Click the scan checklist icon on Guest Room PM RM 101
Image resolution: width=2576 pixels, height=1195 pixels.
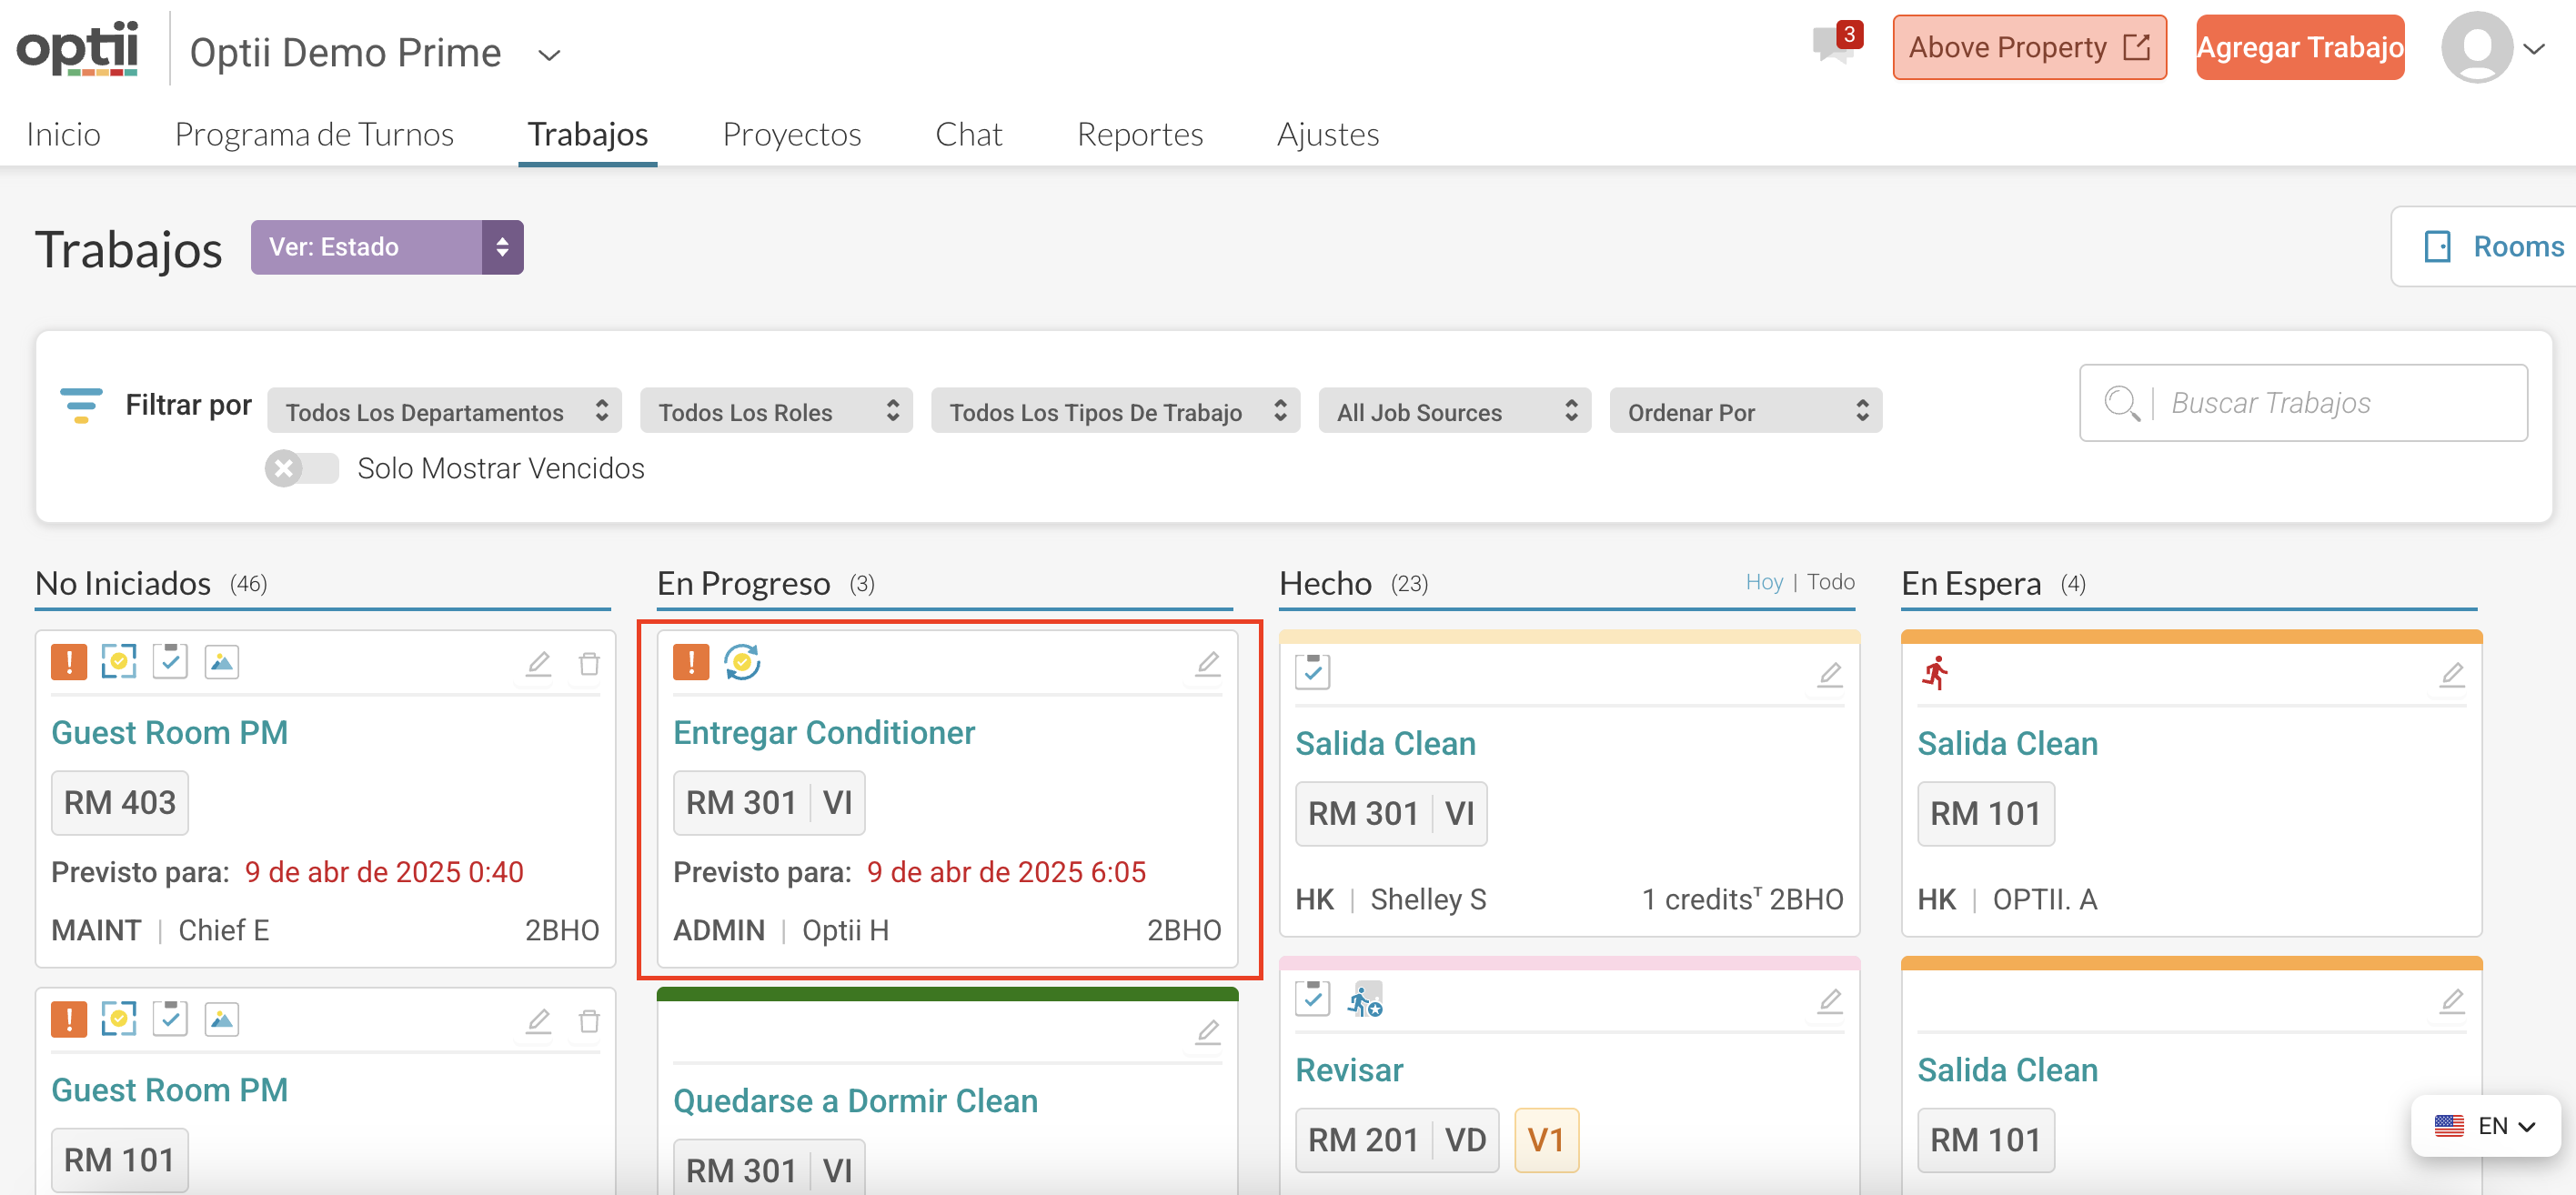click(x=119, y=1019)
